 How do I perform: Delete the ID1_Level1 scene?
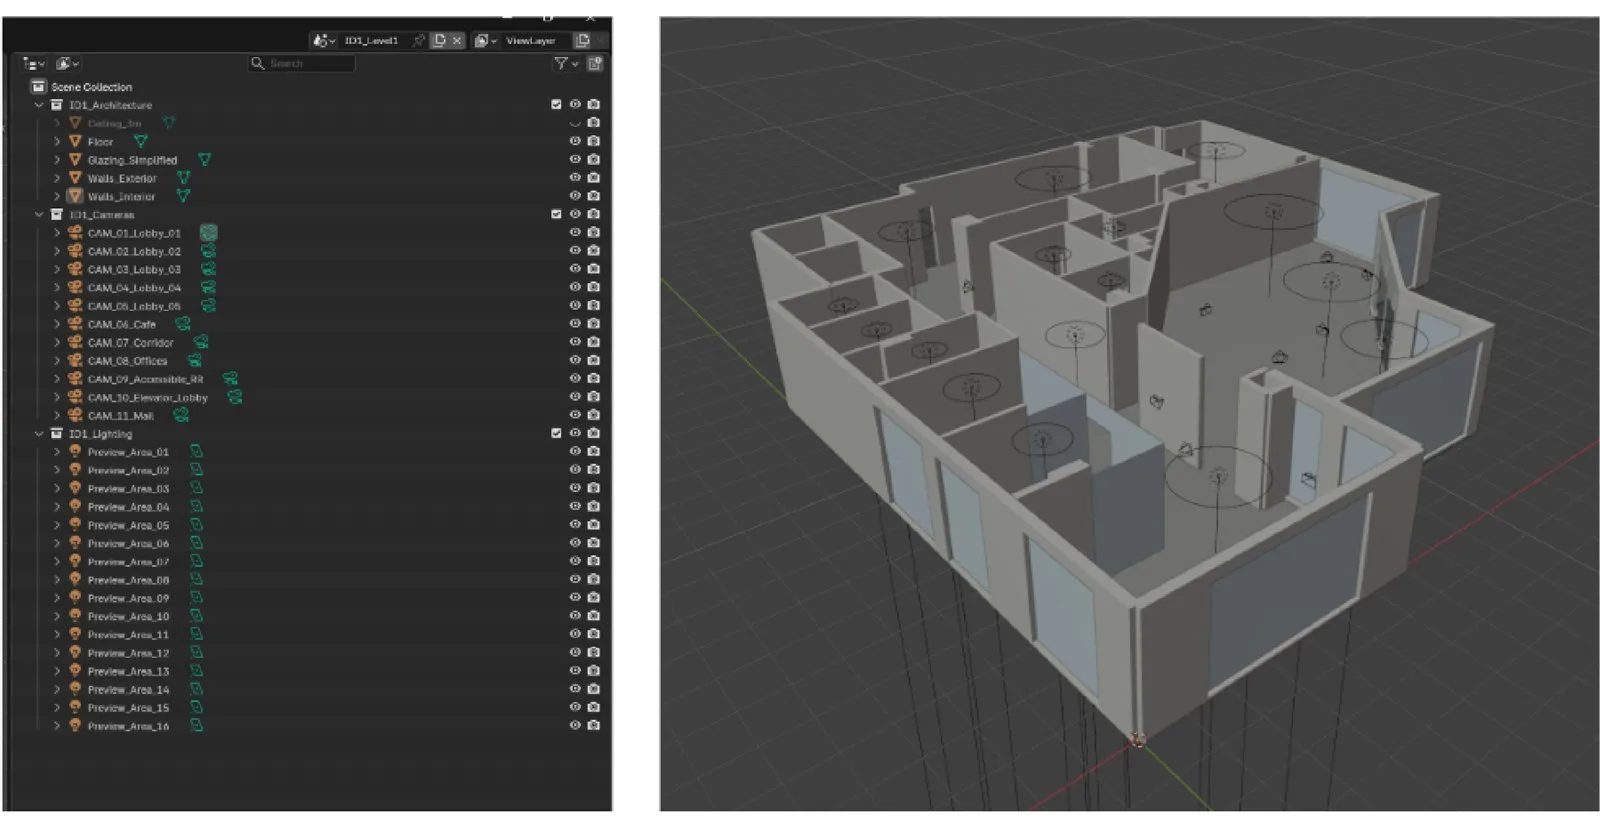457,41
